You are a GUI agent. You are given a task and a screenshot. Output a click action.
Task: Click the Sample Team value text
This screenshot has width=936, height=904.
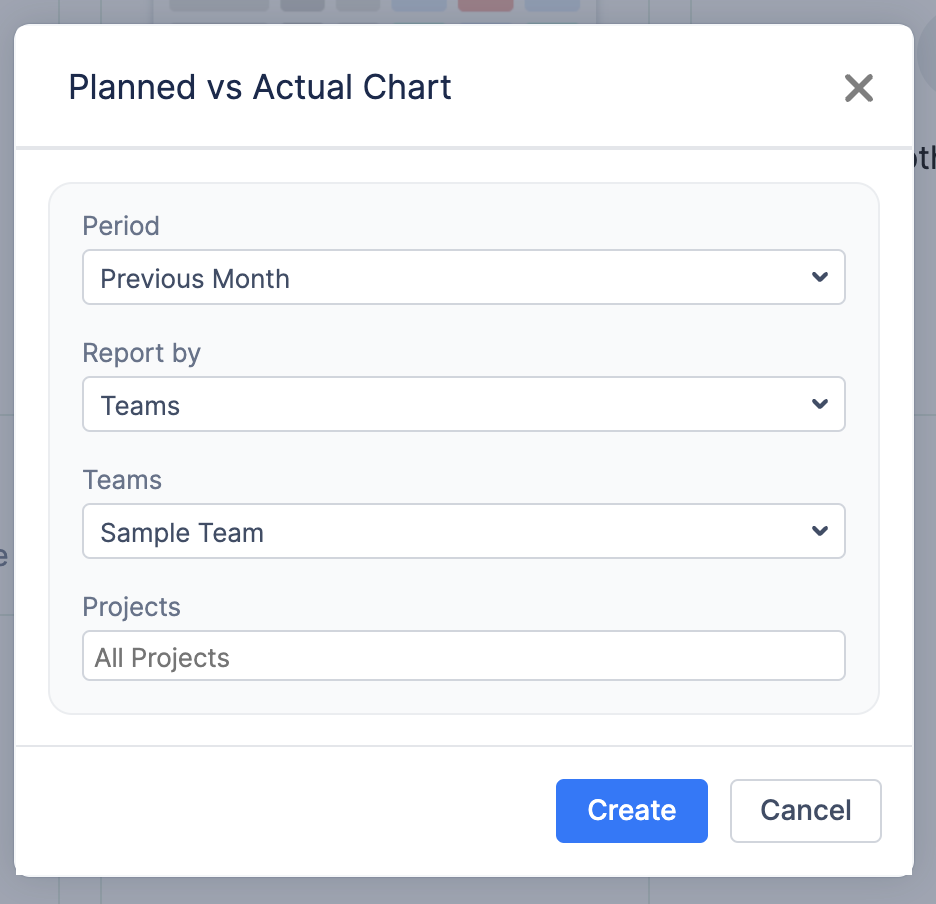182,533
